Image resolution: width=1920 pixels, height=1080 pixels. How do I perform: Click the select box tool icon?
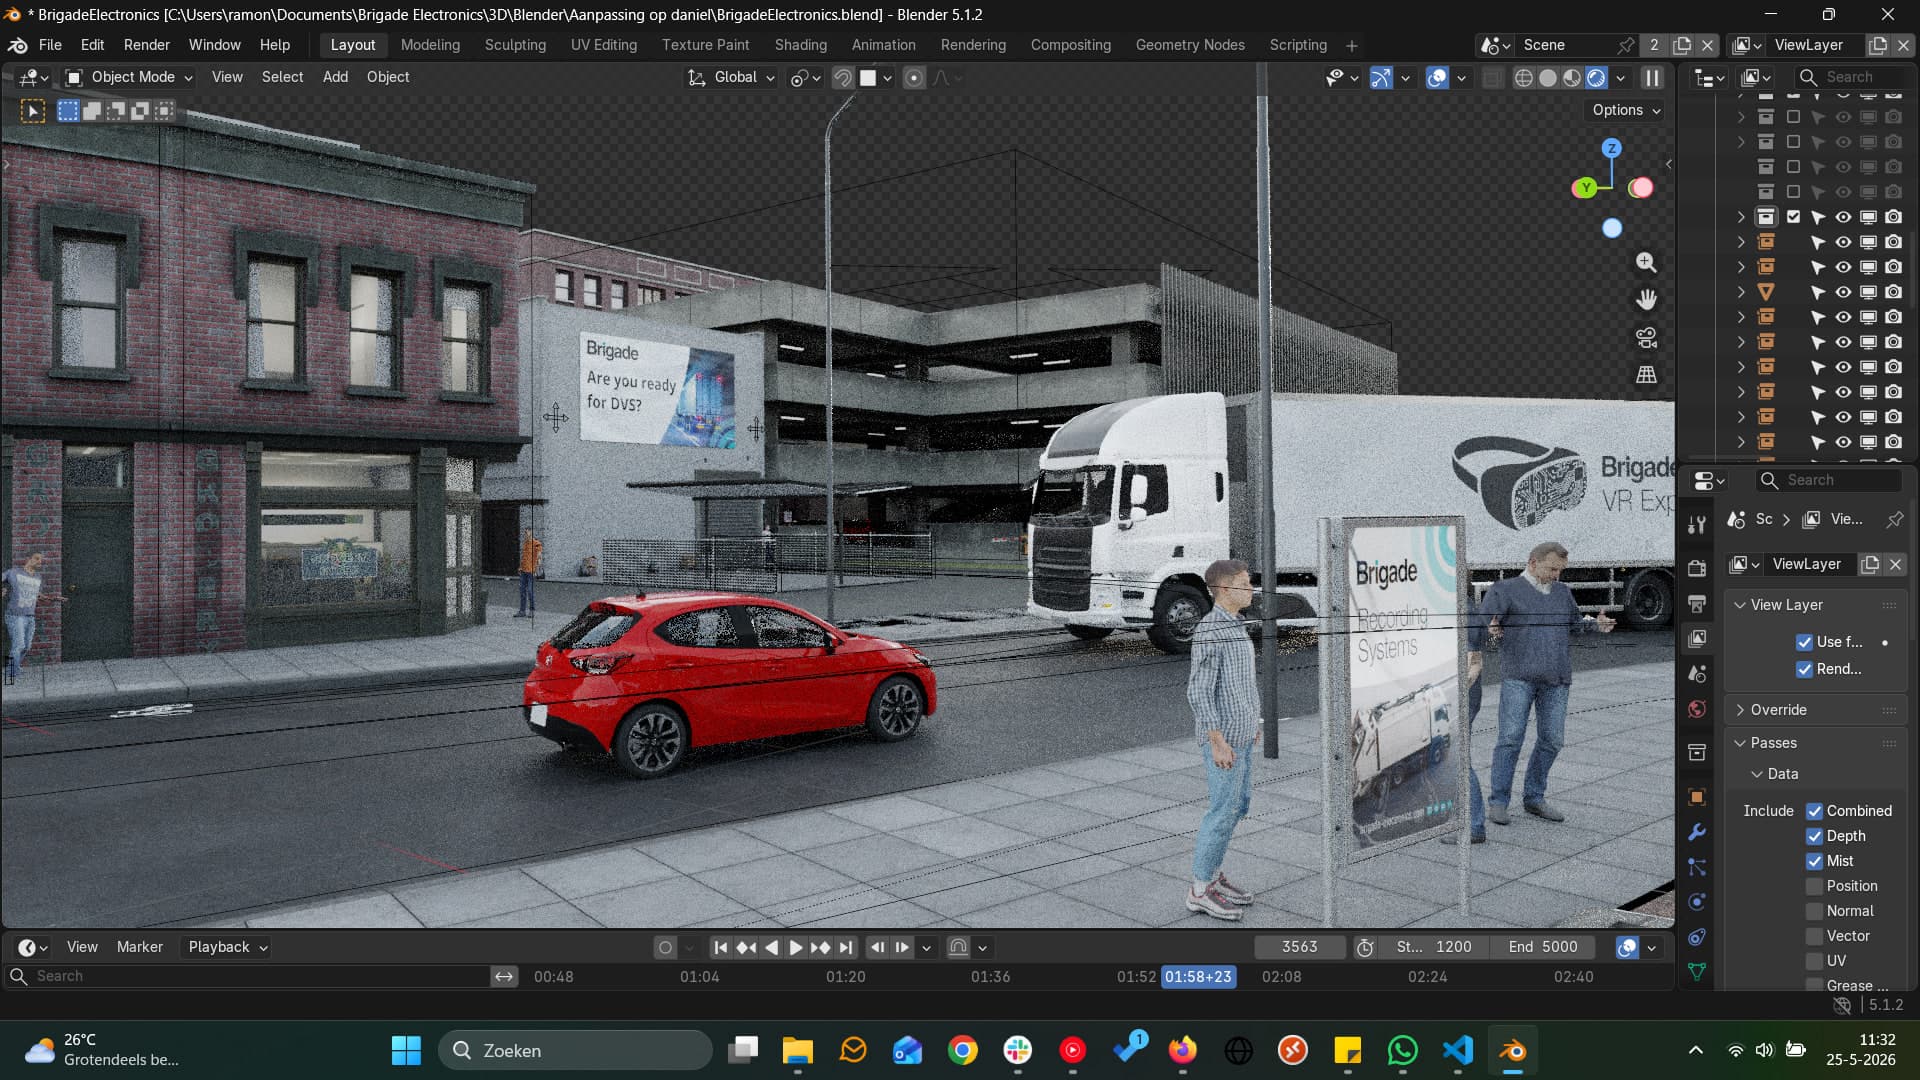[x=33, y=111]
